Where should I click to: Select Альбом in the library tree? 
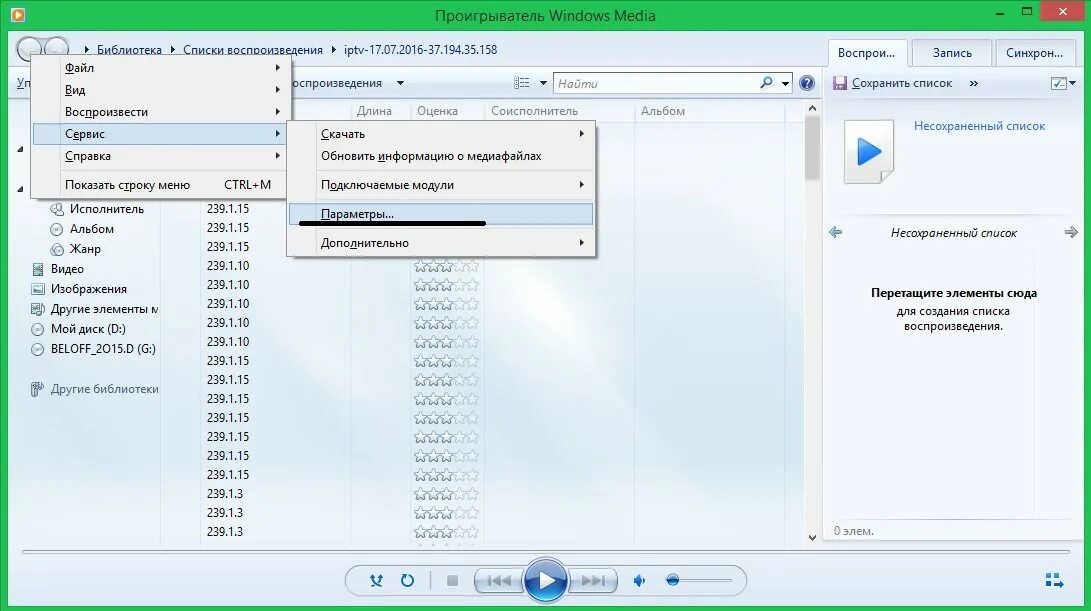[x=91, y=229]
